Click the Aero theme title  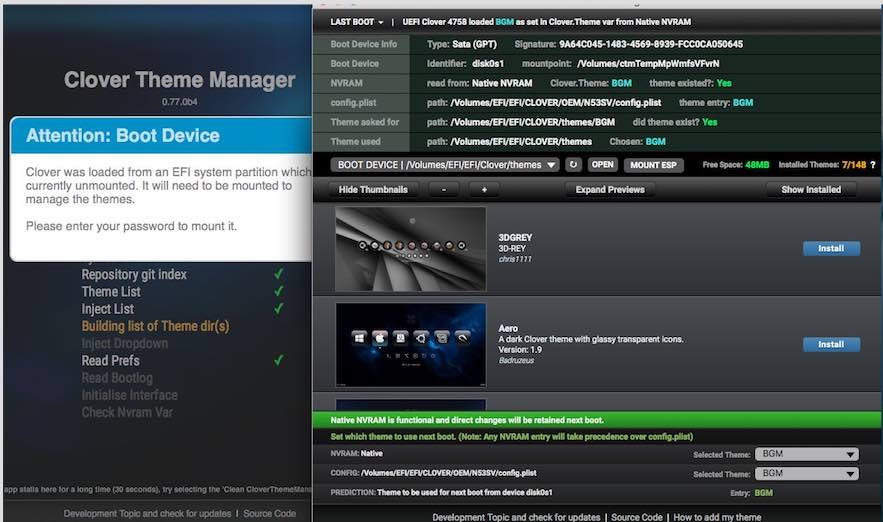[508, 328]
